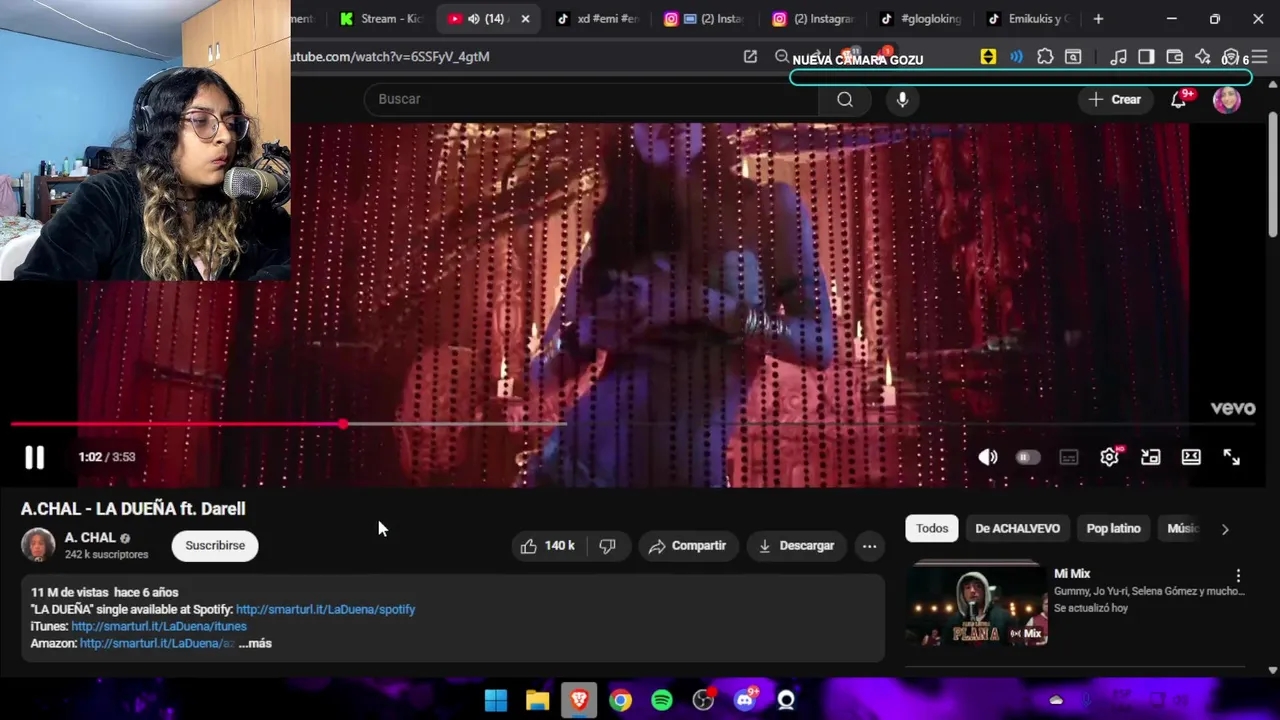The width and height of the screenshot is (1280, 720).
Task: Open more actions three-dot menu
Action: (870, 546)
